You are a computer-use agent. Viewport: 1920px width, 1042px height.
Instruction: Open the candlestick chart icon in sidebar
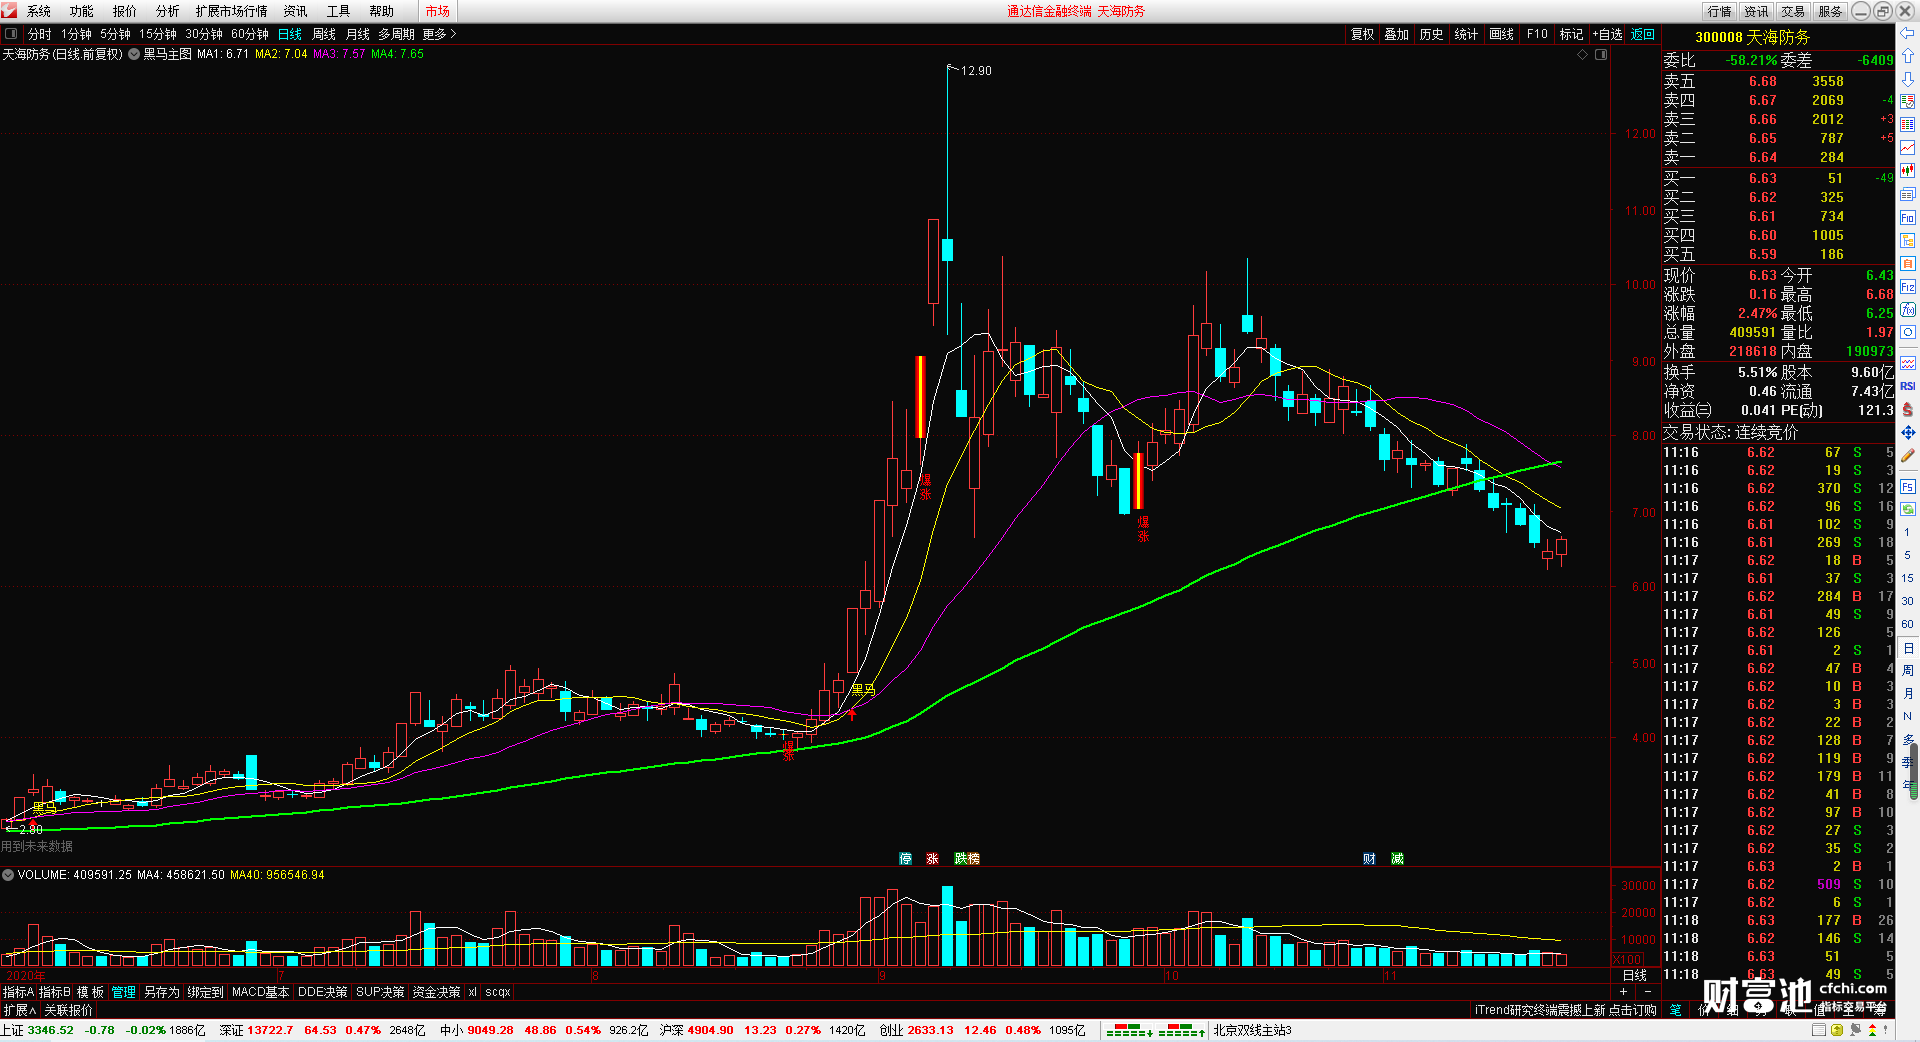tap(1907, 171)
